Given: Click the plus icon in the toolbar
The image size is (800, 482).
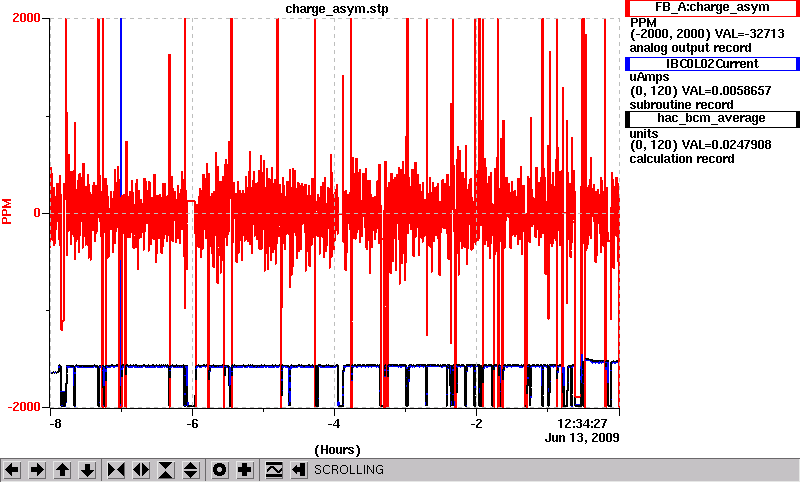Looking at the screenshot, I should click(x=245, y=470).
